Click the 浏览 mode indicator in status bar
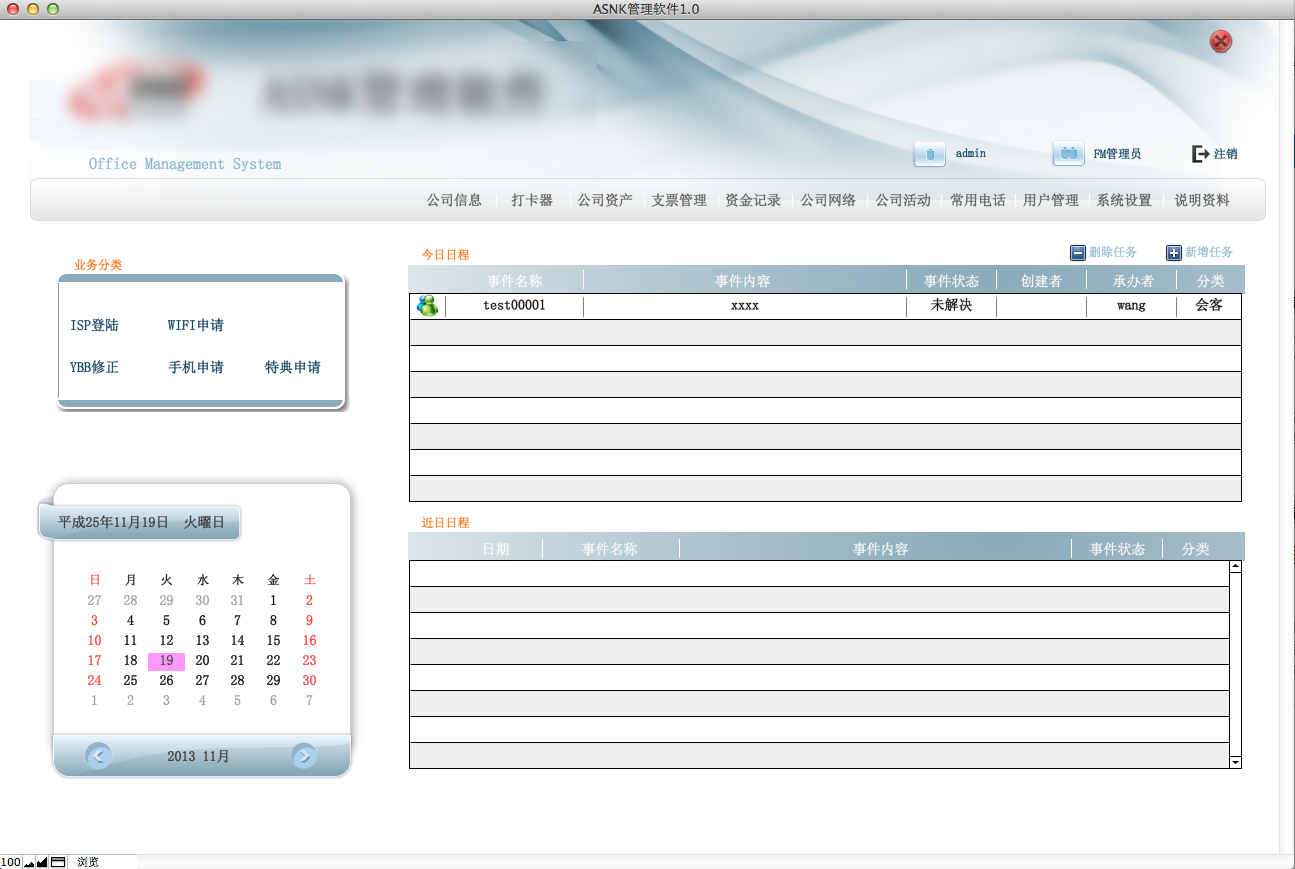Screen dimensions: 1295x869 [x=88, y=862]
